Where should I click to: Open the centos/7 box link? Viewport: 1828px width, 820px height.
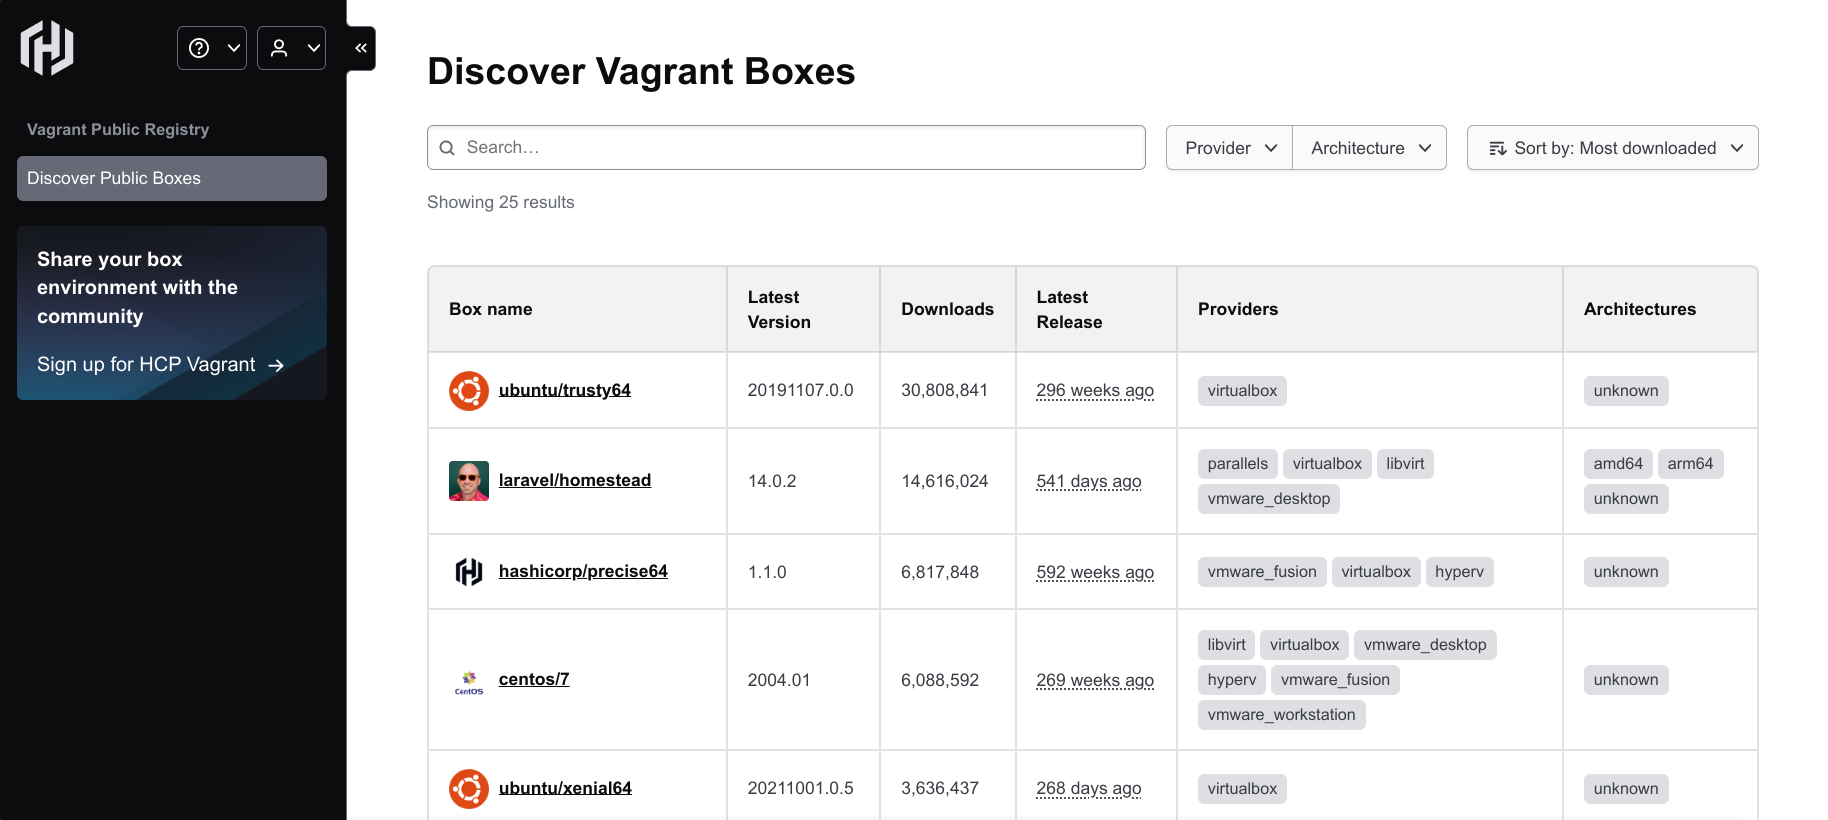pyautogui.click(x=534, y=679)
